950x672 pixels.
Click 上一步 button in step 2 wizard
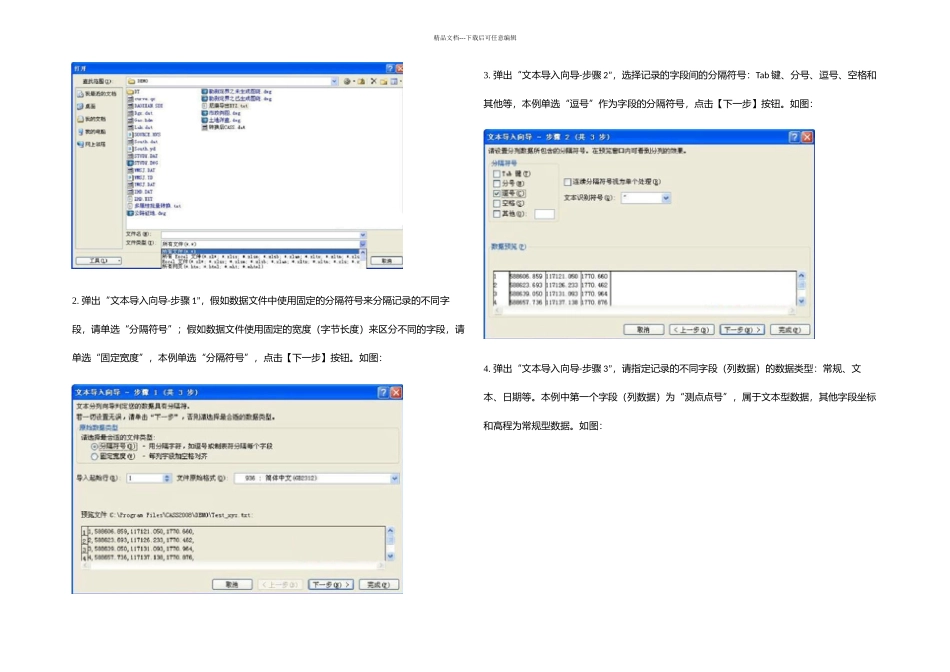click(691, 330)
